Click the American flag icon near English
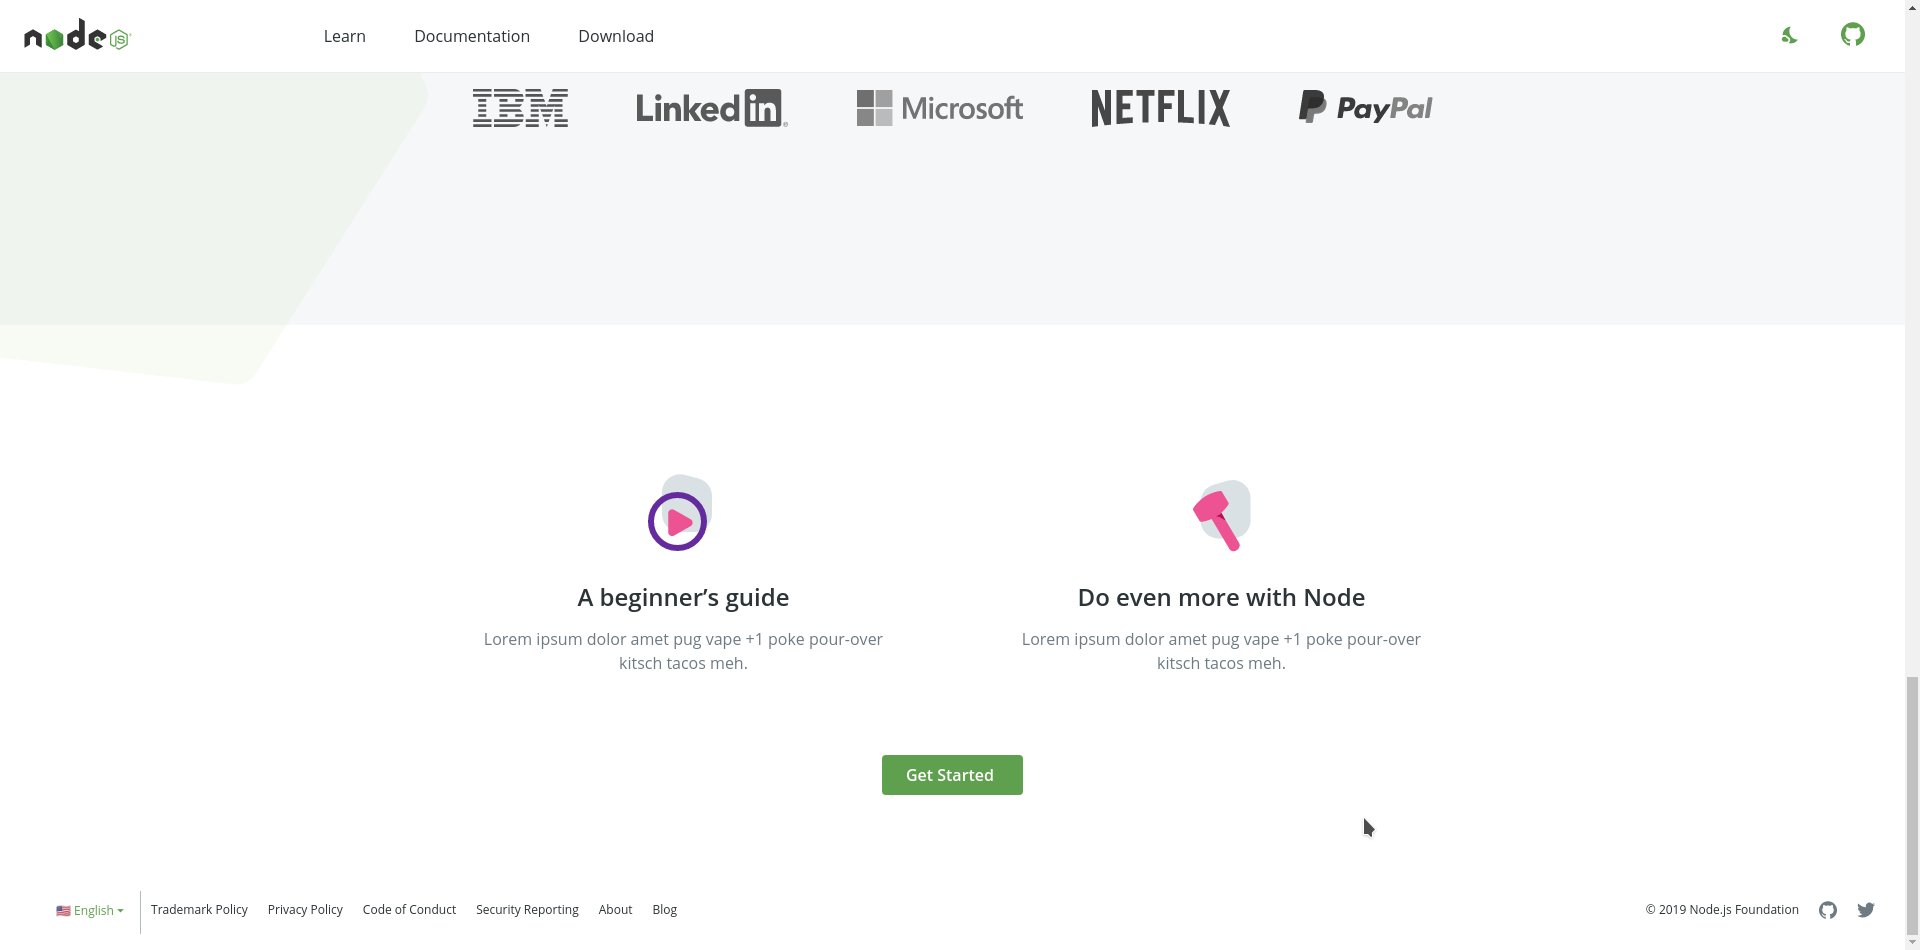The image size is (1920, 950). coord(64,910)
